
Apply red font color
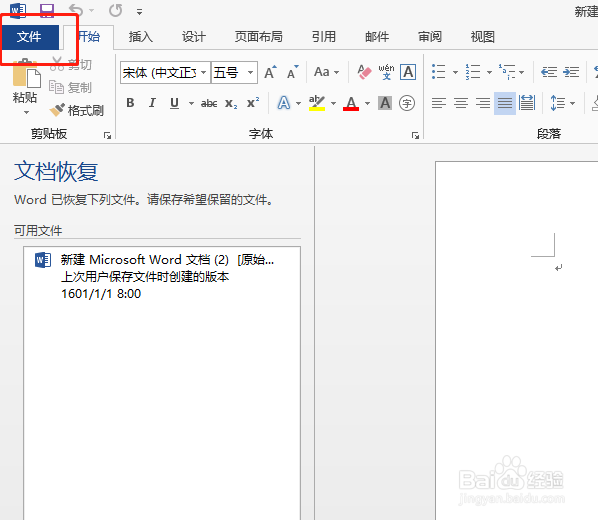[351, 103]
